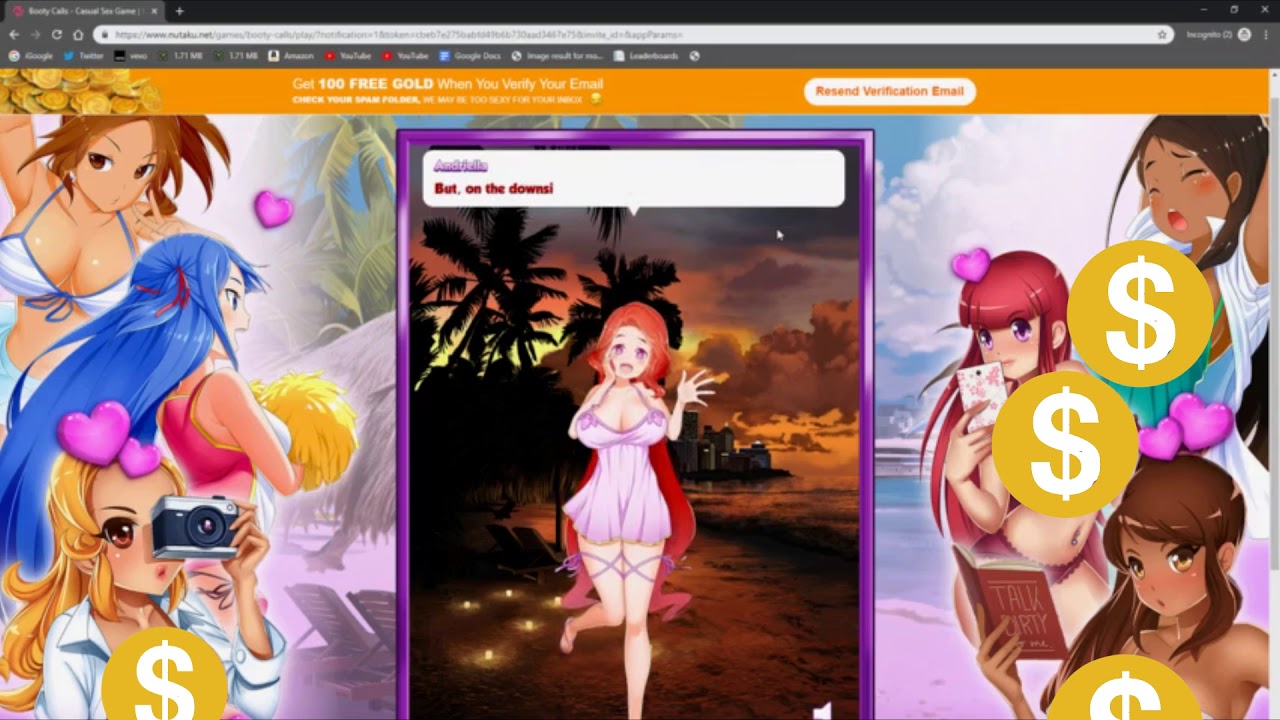Minimize the Chrome window
The width and height of the screenshot is (1280, 720).
tap(1204, 10)
